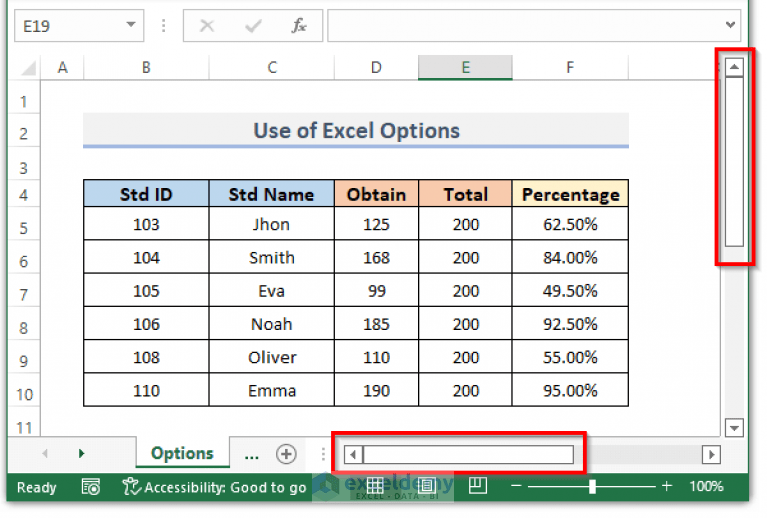Click the Percentage header cell
The image size is (767, 518).
click(x=572, y=195)
